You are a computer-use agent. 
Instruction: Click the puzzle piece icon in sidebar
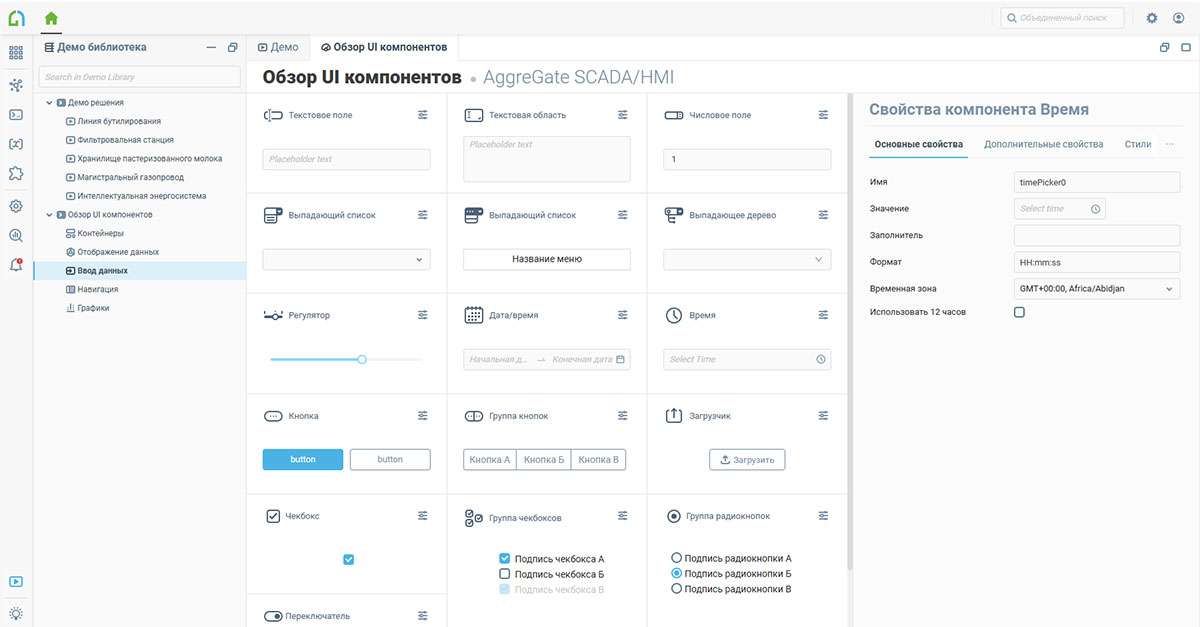click(x=16, y=173)
